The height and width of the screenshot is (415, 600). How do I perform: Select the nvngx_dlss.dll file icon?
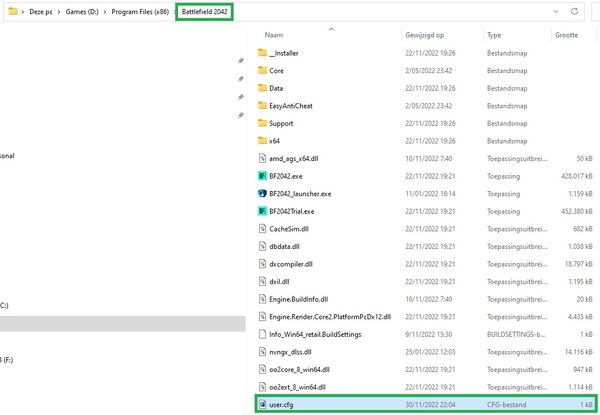coord(262,352)
